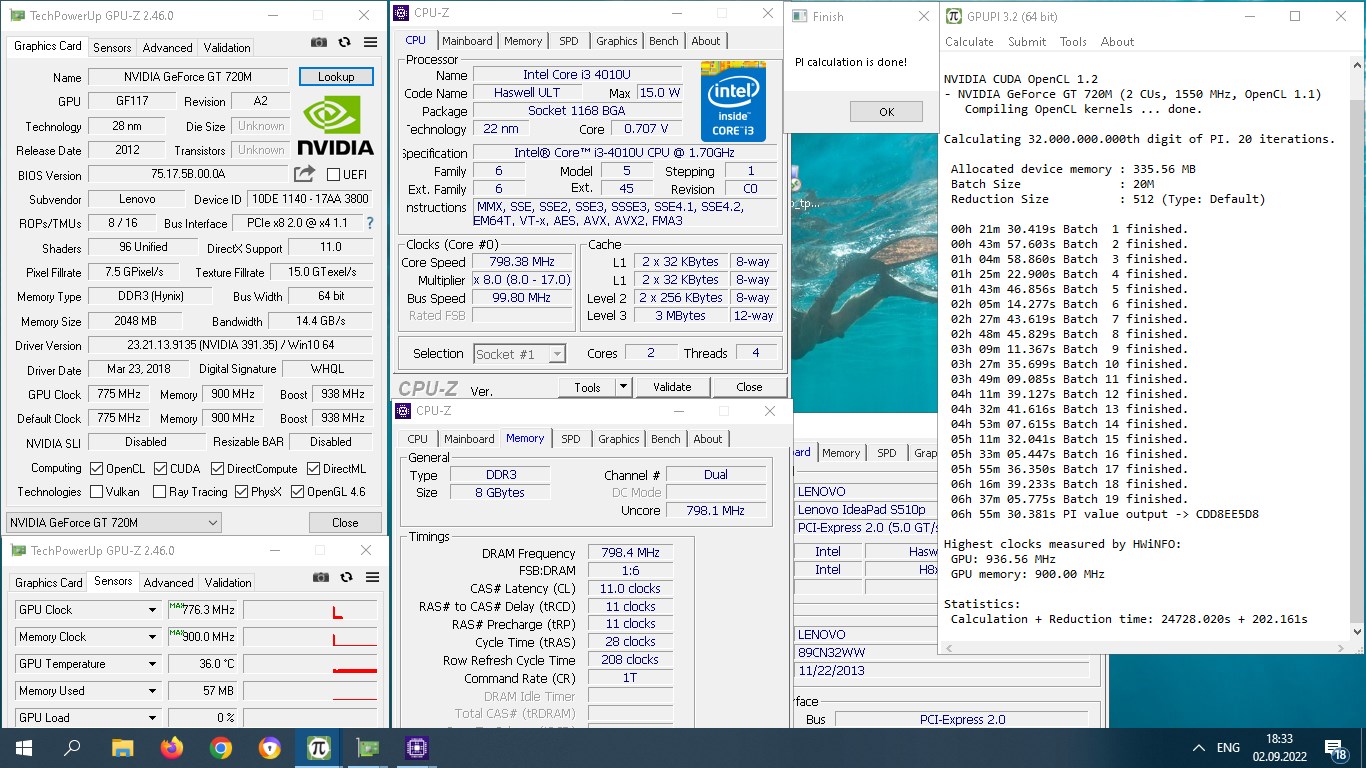Launch Firefox from the taskbar
This screenshot has height=768, width=1366.
[x=172, y=748]
